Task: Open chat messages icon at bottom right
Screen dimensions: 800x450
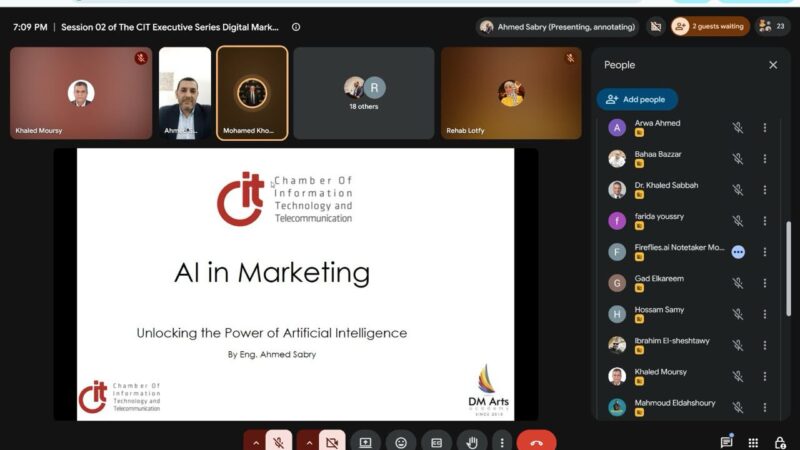Action: [x=727, y=442]
